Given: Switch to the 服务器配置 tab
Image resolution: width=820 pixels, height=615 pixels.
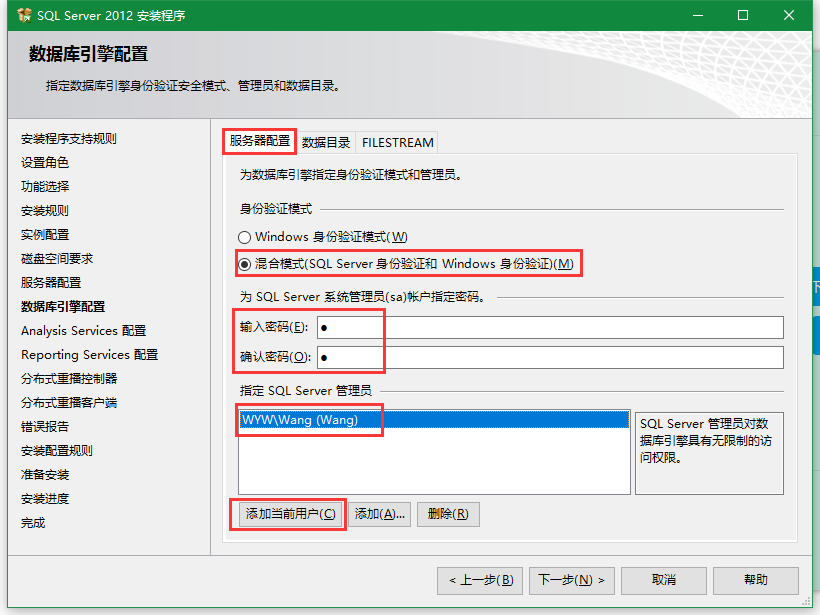Looking at the screenshot, I should point(259,142).
